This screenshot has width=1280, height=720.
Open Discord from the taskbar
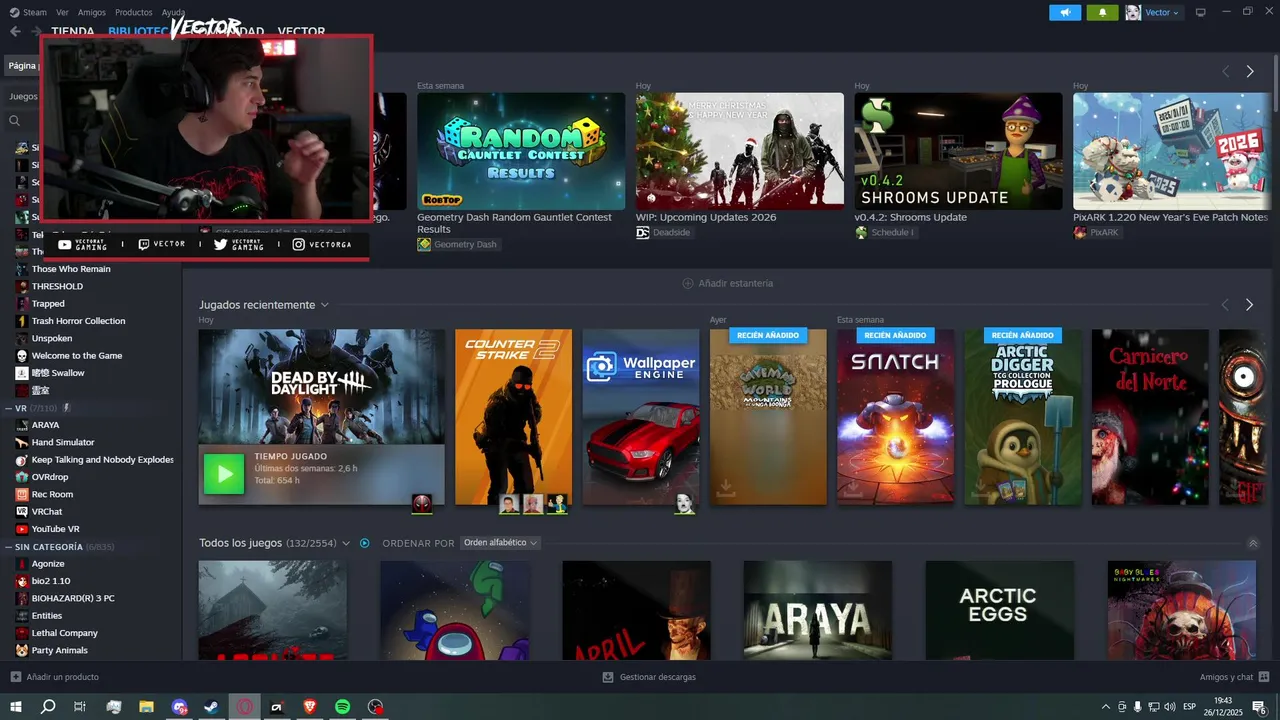click(x=179, y=706)
